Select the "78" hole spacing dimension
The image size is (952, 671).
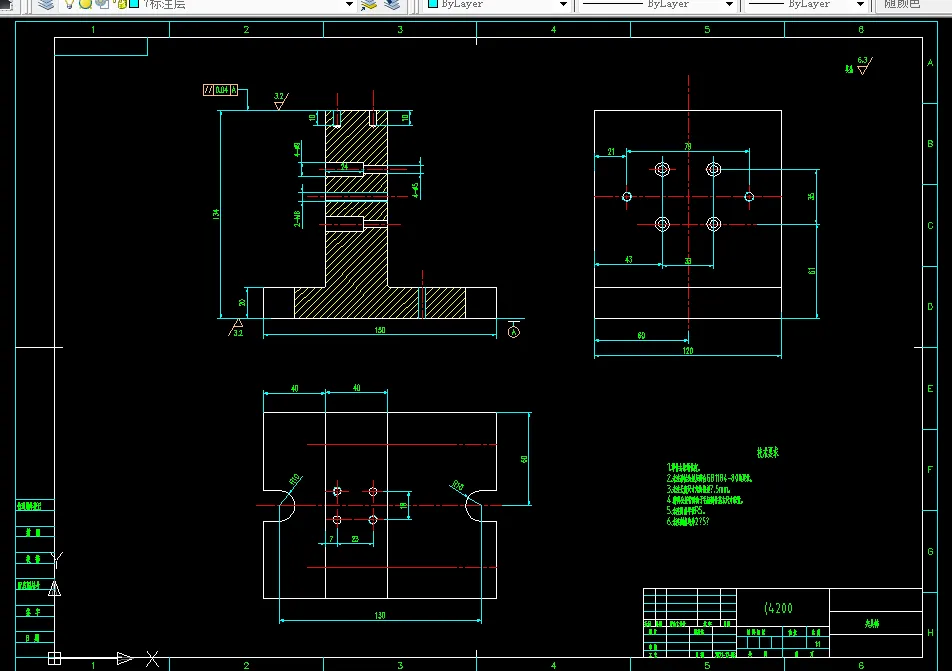[688, 146]
